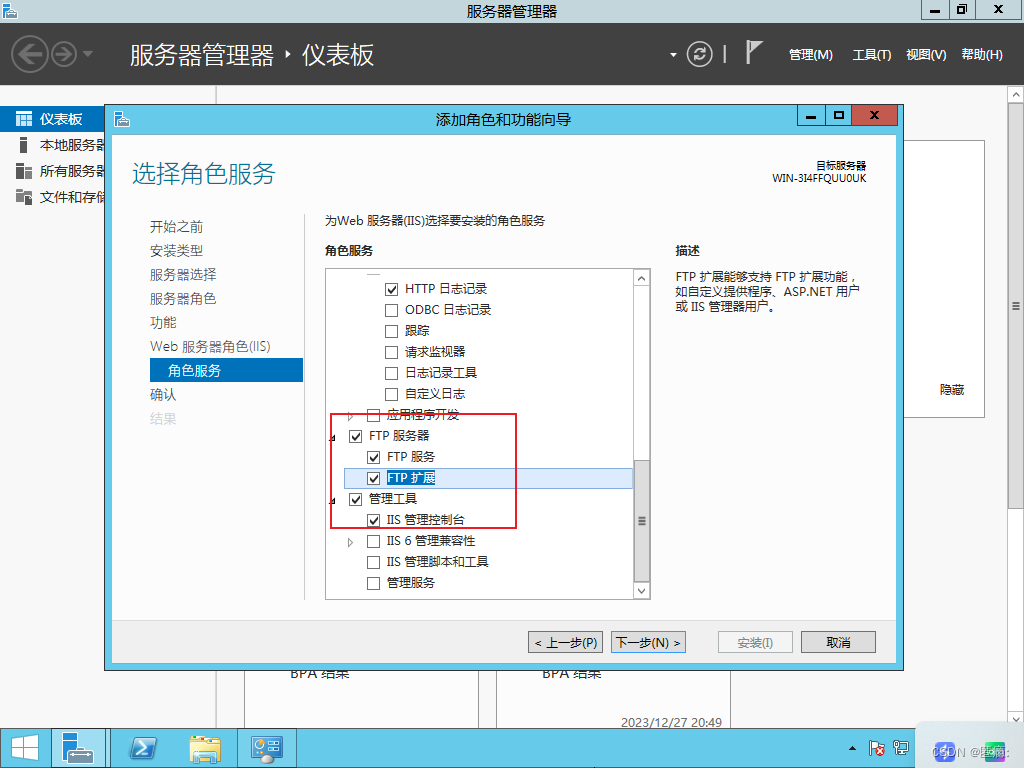Click the 文件和存储 sidebar icon

(24, 197)
